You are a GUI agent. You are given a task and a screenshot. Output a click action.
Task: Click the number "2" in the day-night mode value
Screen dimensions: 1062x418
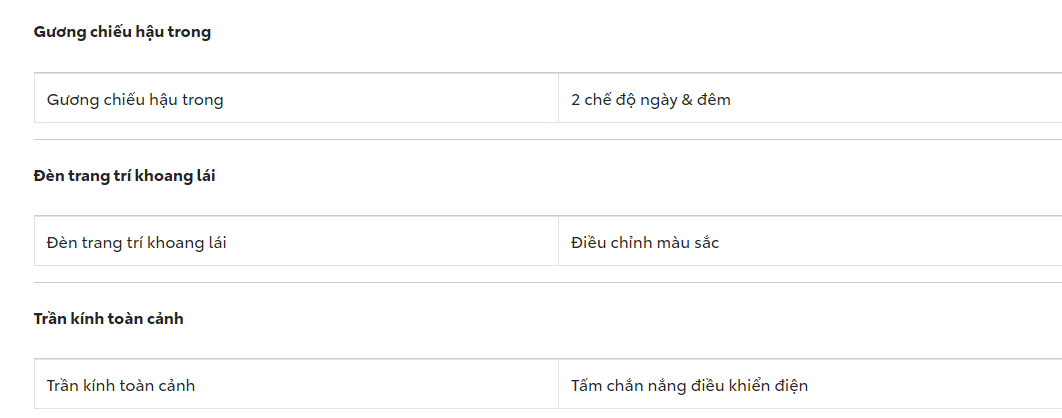coord(576,100)
